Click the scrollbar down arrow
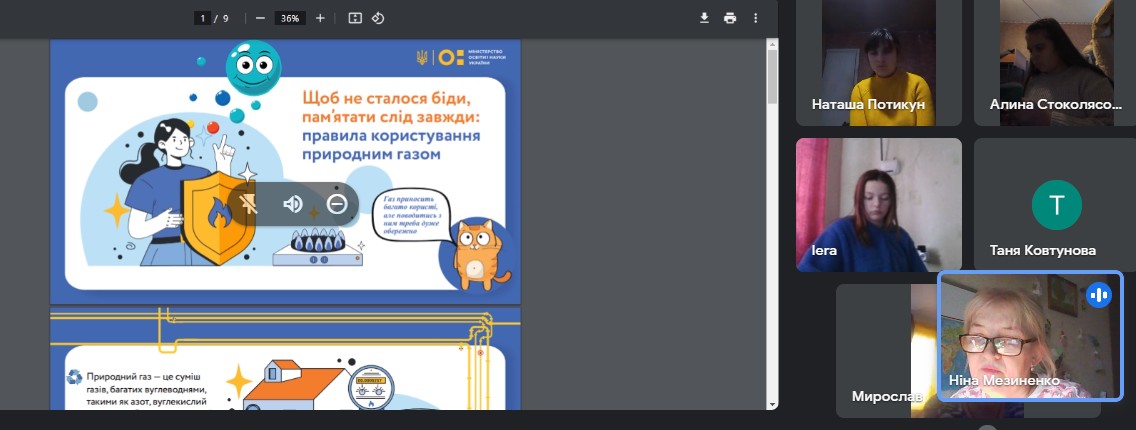Screen dimensions: 1136x430 772,404
